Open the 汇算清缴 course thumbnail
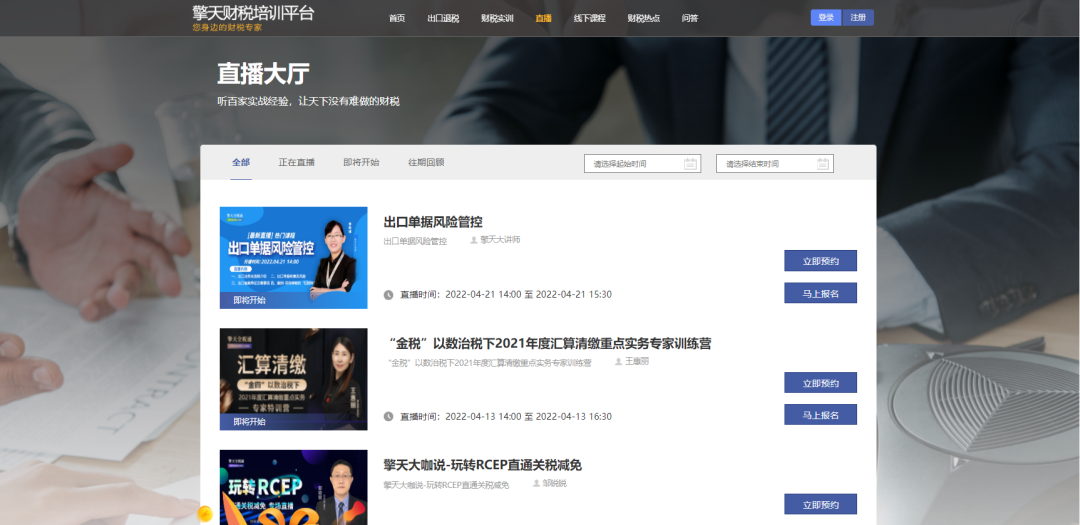 [x=293, y=379]
